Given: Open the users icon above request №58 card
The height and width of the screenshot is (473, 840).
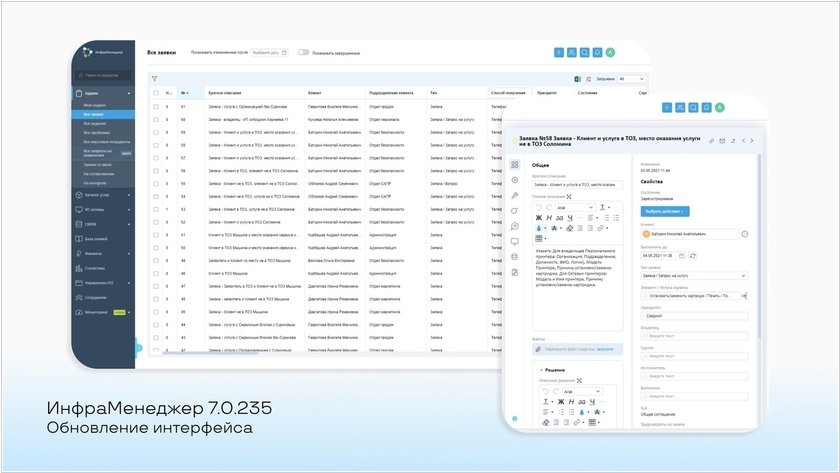Looking at the screenshot, I should (x=680, y=108).
